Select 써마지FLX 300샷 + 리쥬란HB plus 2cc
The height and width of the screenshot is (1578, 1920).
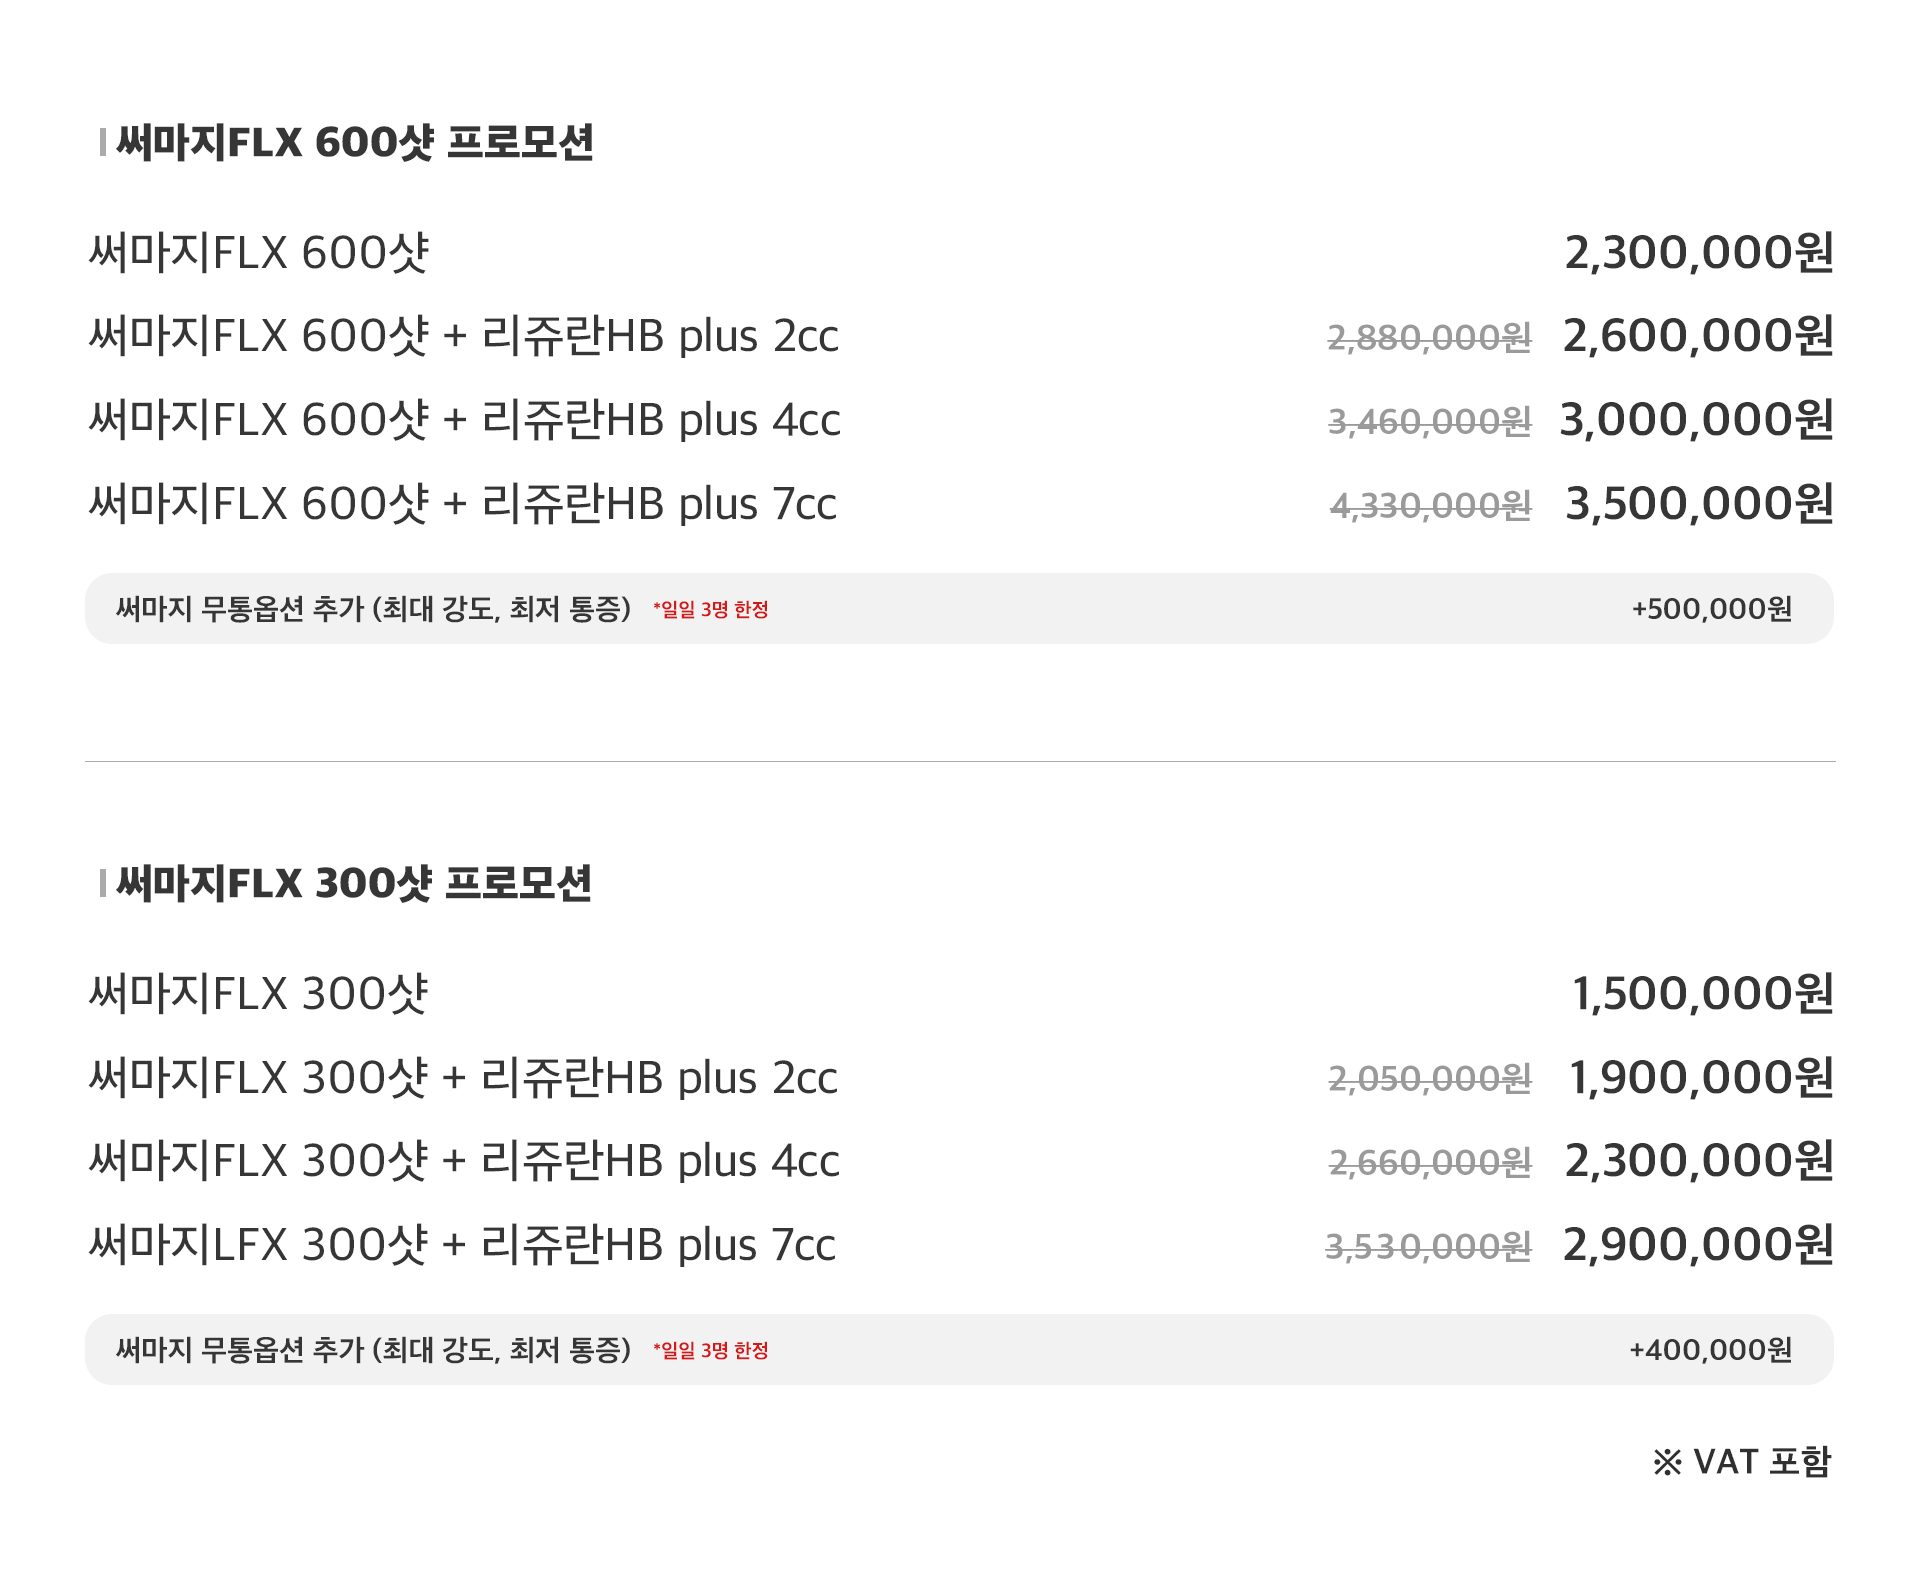463,1078
